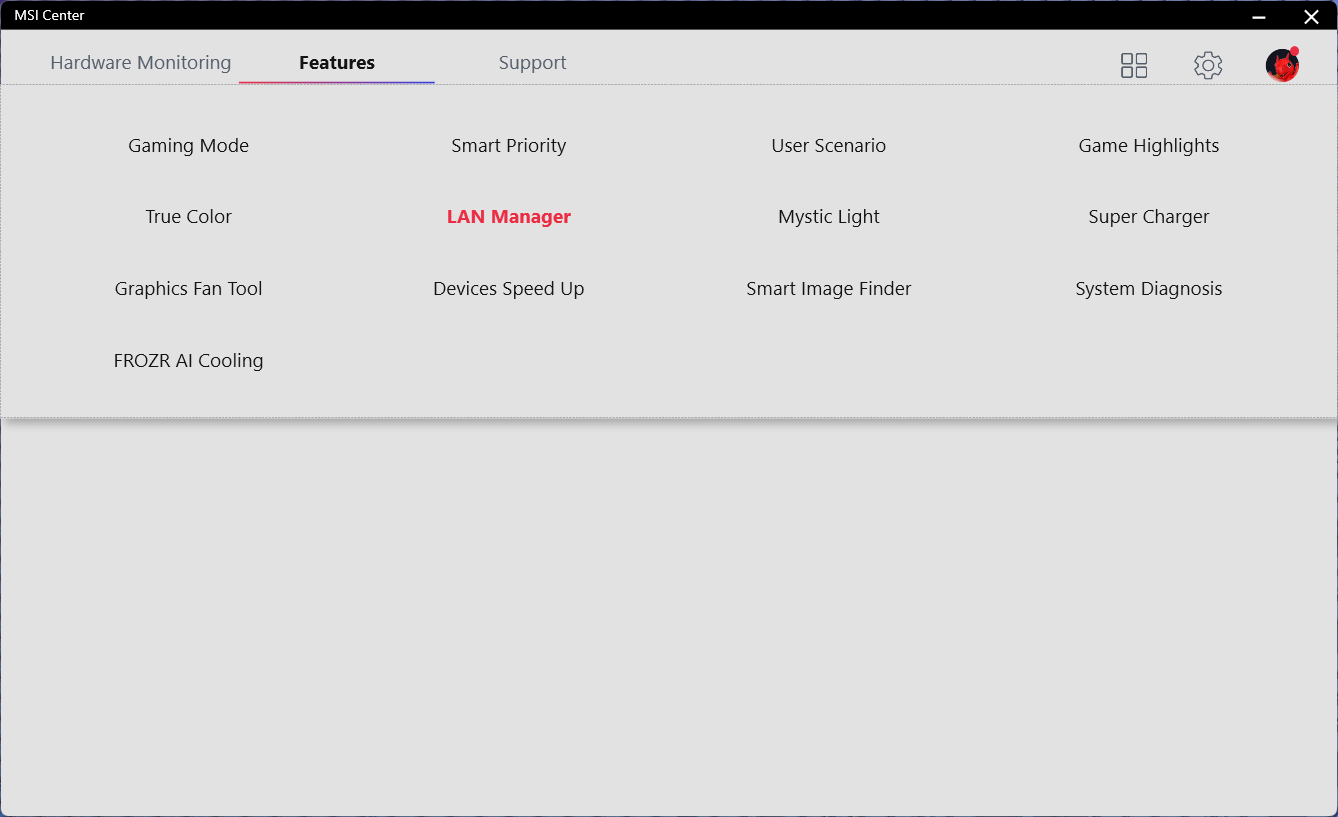Open Gaming Mode feature
Screen dimensions: 1338x817
click(x=189, y=146)
